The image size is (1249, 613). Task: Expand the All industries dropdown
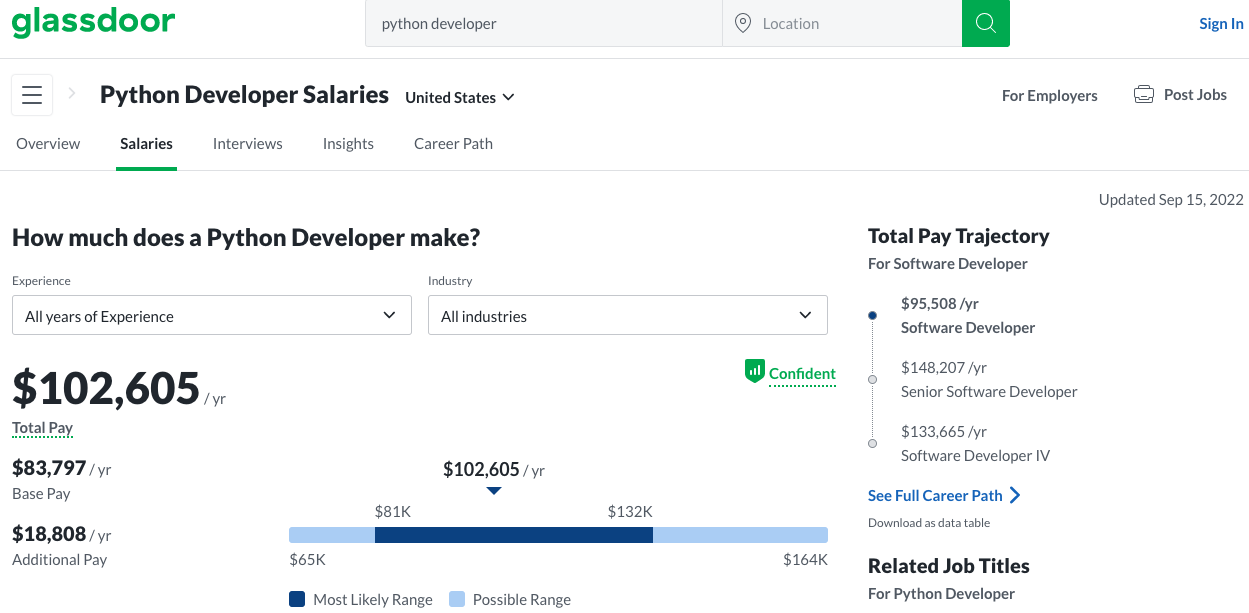pos(628,315)
